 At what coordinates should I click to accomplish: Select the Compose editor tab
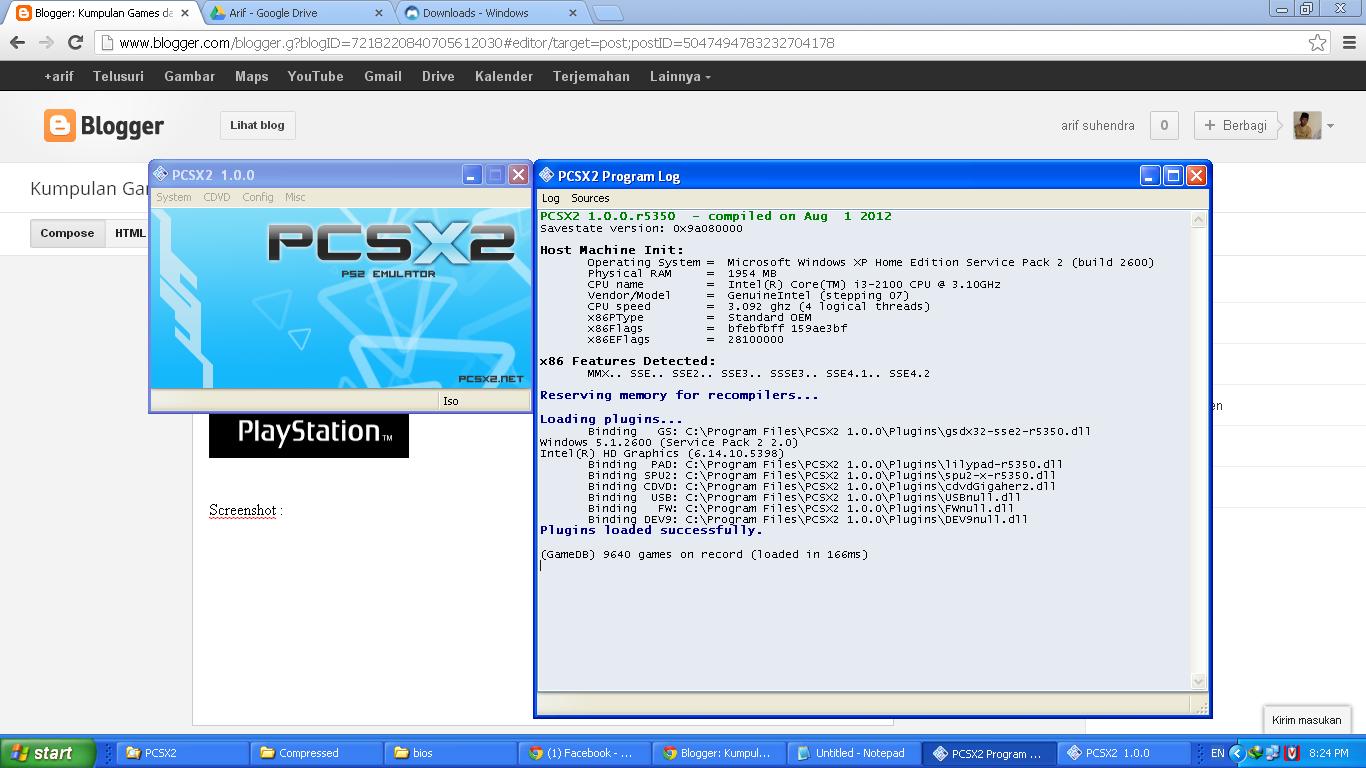click(x=67, y=233)
